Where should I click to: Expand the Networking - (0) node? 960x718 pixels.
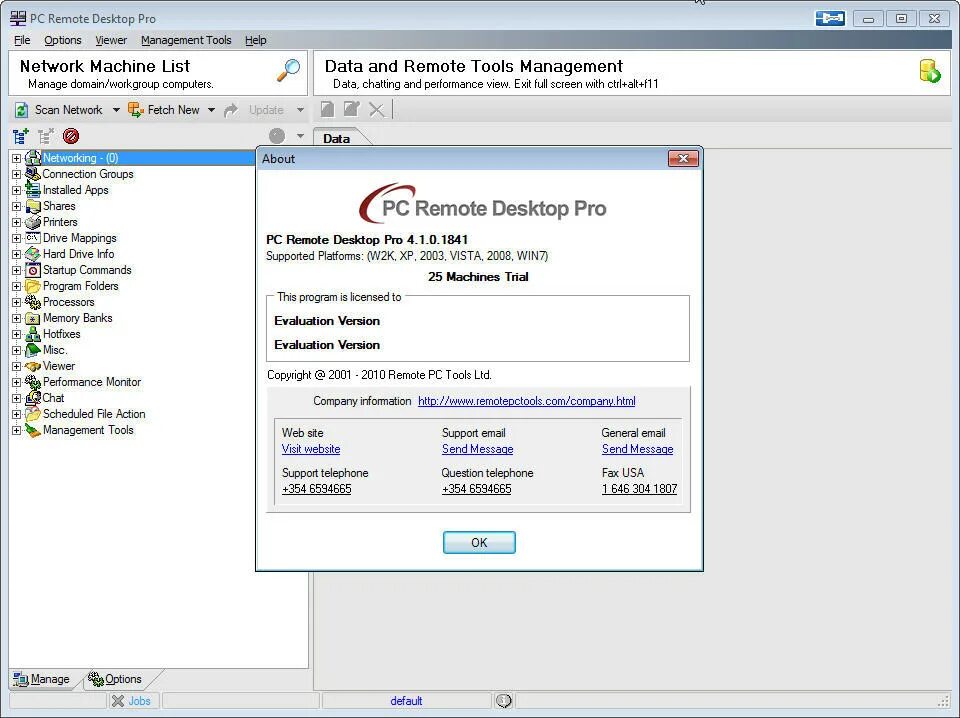[x=17, y=158]
